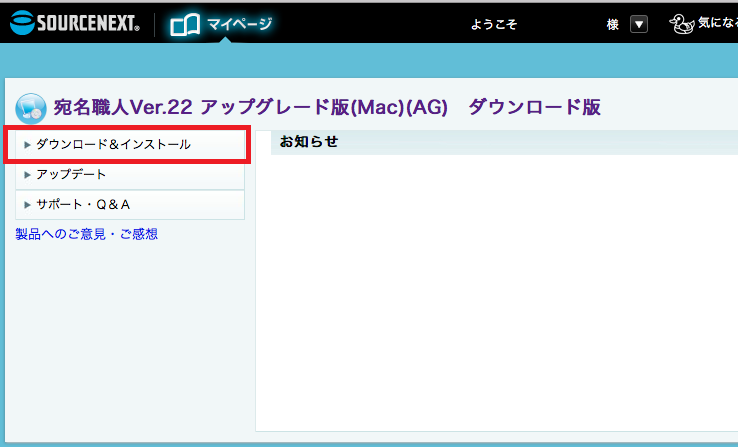This screenshot has width=738, height=447.
Task: Click the マイページ header label
Action: click(240, 24)
